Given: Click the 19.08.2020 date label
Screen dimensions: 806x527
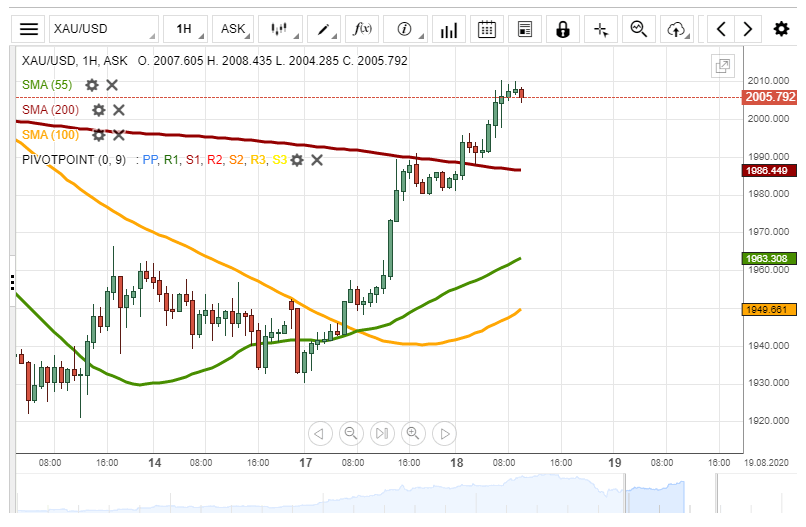Looking at the screenshot, I should (x=766, y=463).
